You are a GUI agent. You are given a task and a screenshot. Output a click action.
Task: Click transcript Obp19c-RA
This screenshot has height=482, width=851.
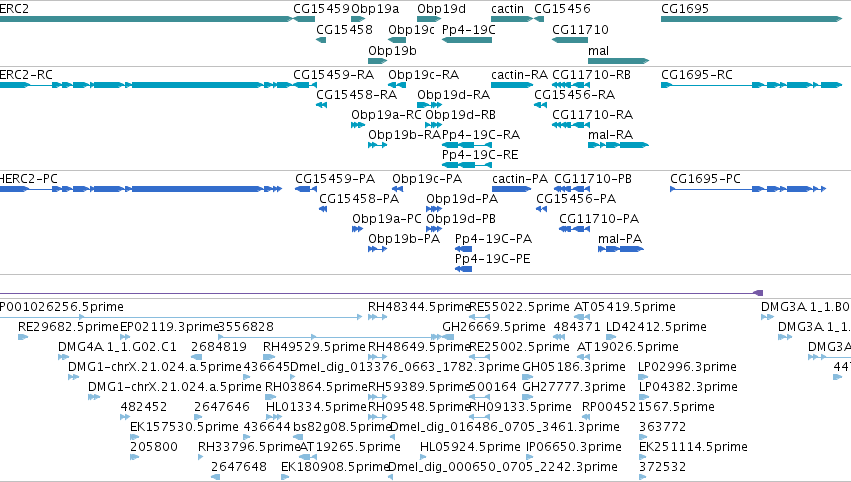(x=423, y=74)
